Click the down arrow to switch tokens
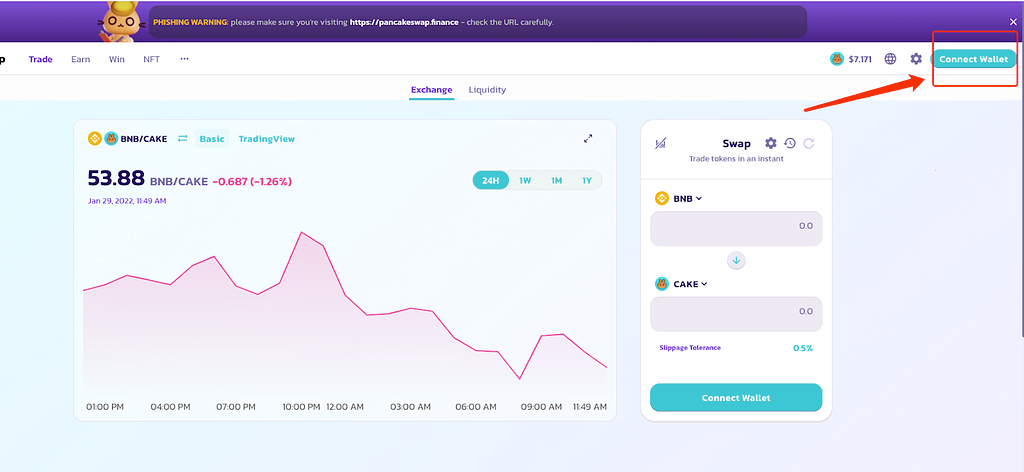 pyautogui.click(x=736, y=260)
